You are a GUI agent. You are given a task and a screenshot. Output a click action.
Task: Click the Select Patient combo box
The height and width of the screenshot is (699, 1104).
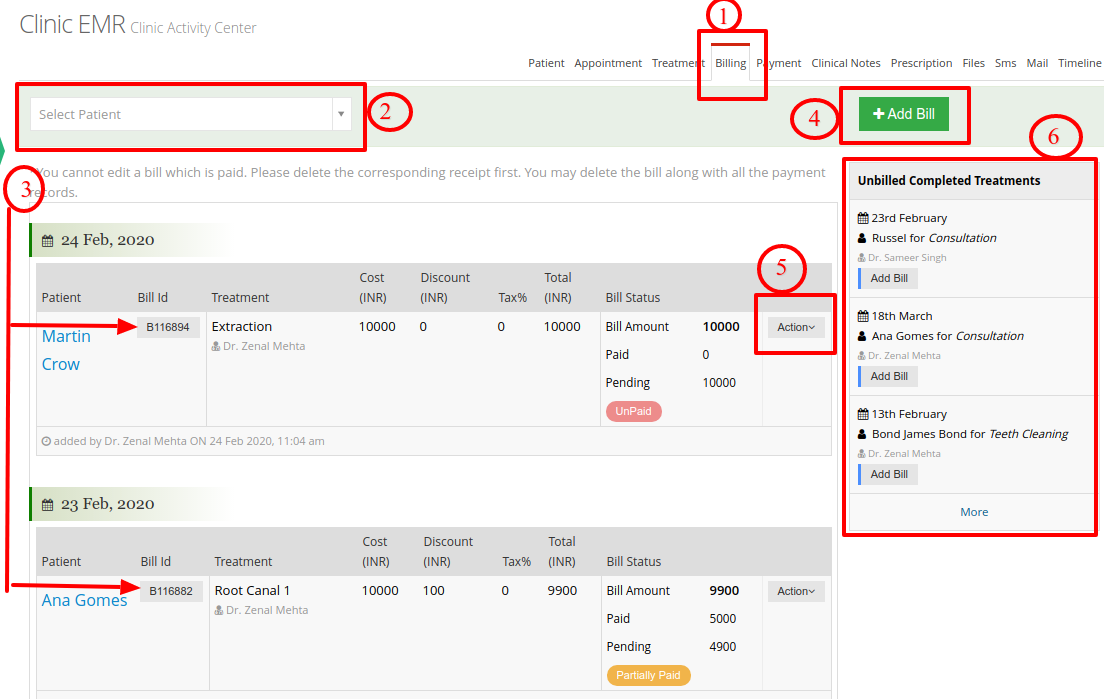click(191, 114)
